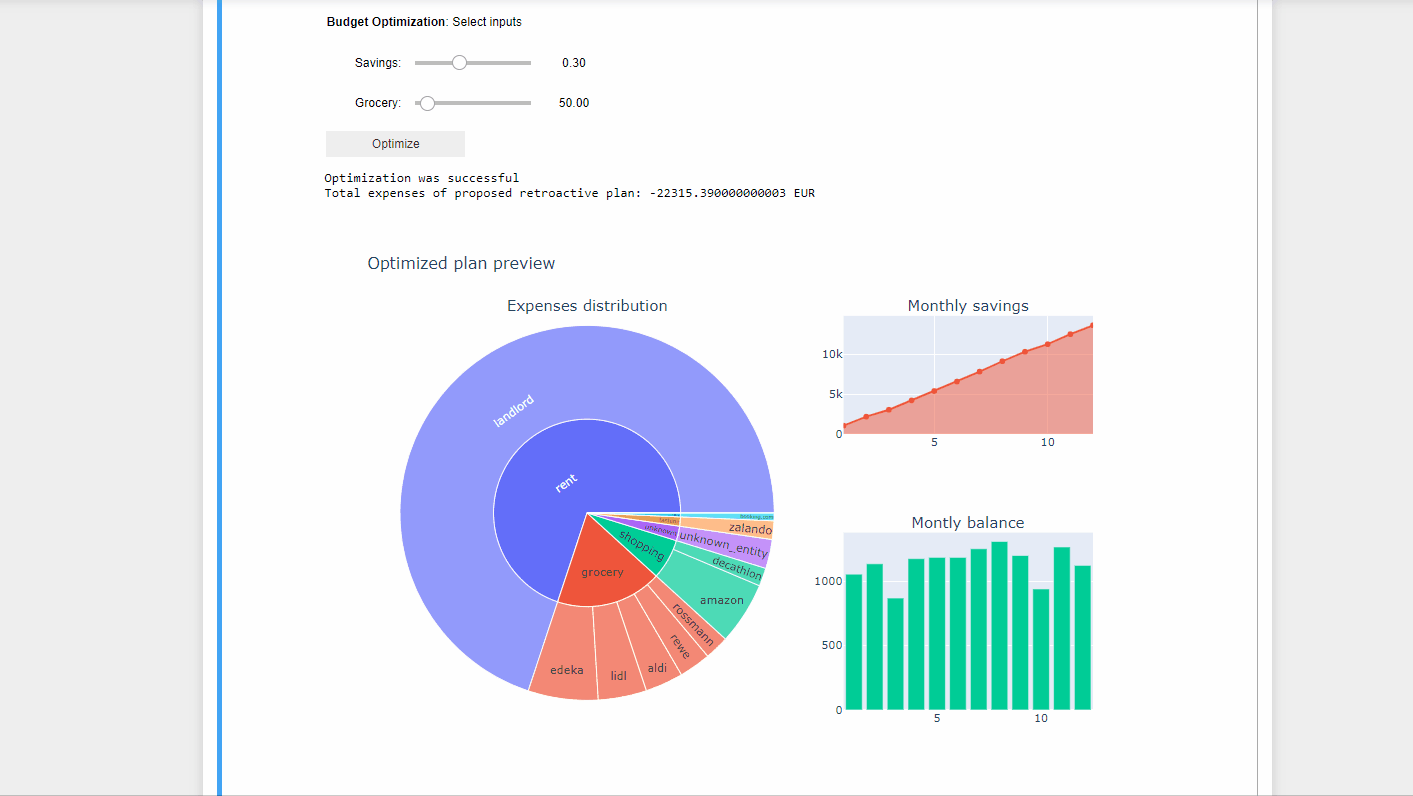1413x796 pixels.
Task: Click the Savings slider handle
Action: click(459, 63)
